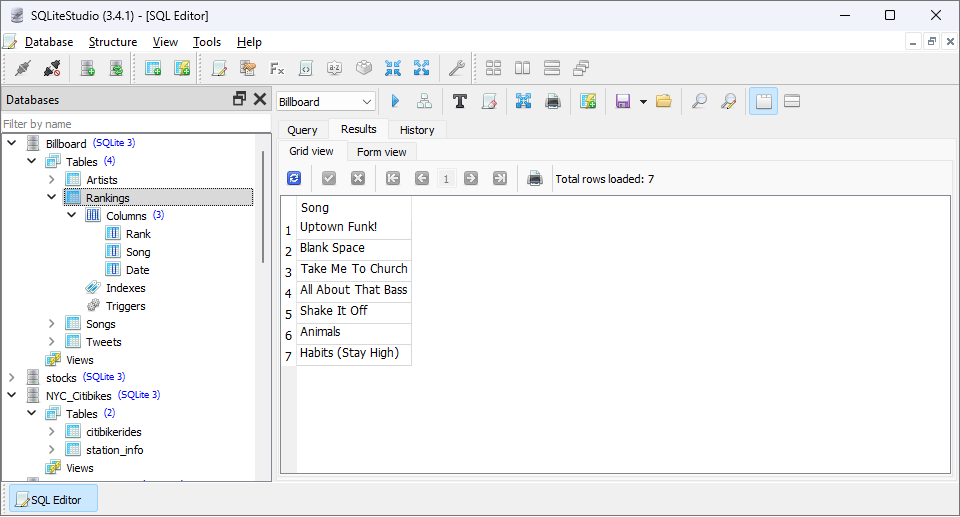Click the Export data arrows-outward icon
This screenshot has width=960, height=517.
coord(421,68)
